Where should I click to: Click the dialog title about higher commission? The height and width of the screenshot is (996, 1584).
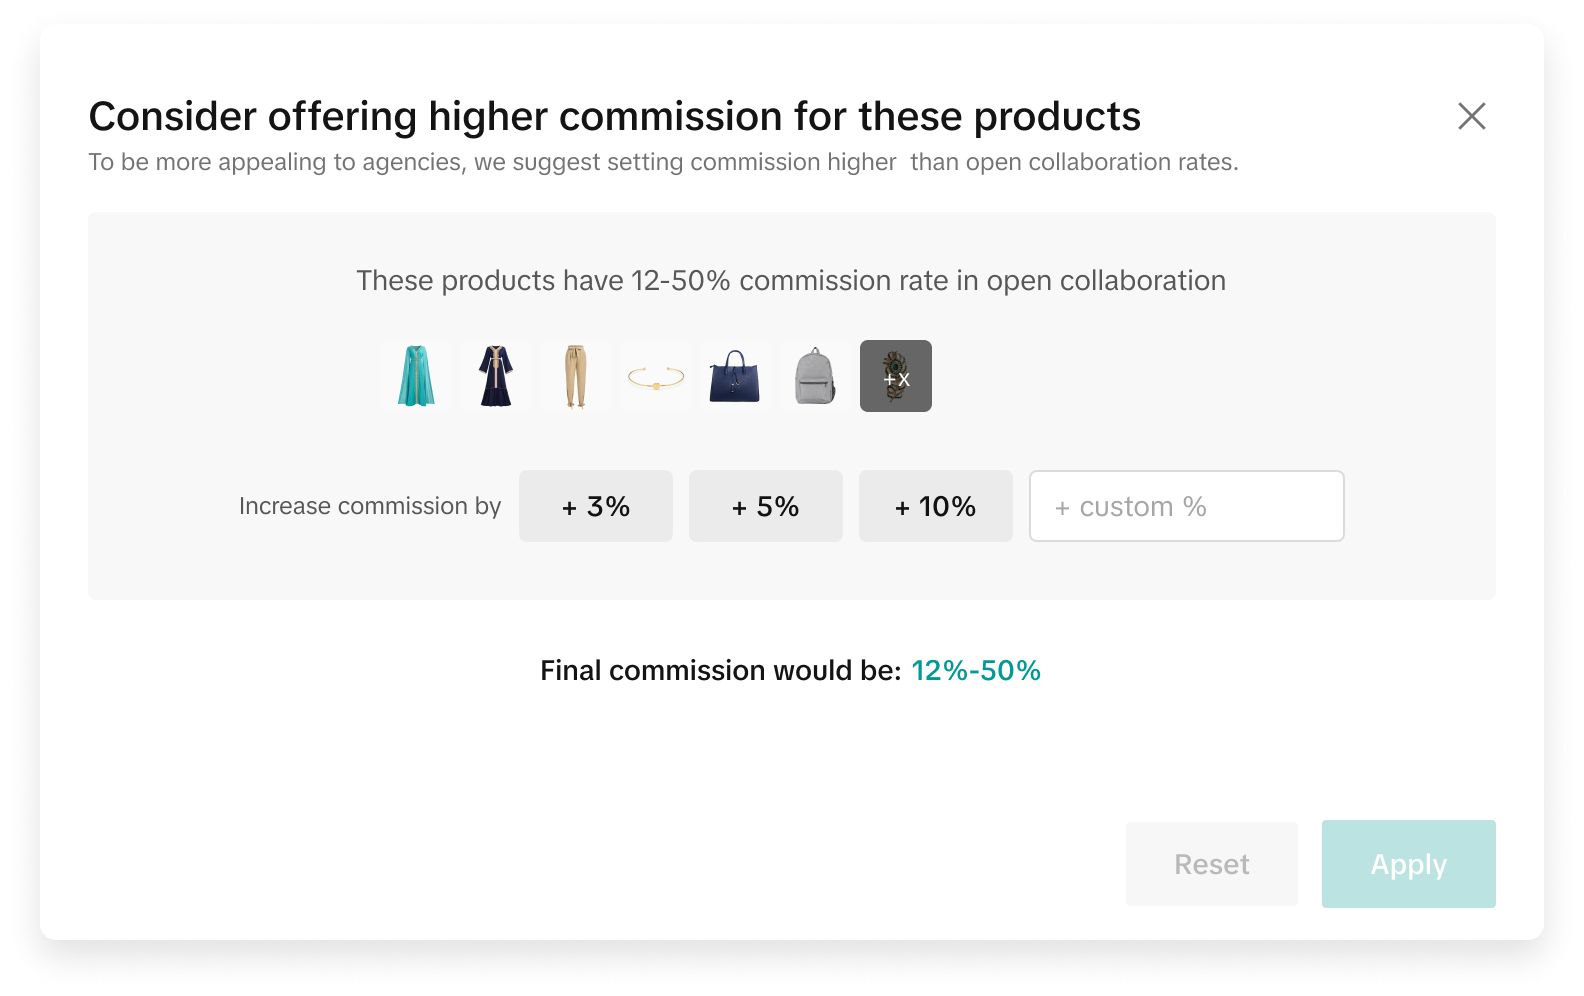pyautogui.click(x=614, y=116)
